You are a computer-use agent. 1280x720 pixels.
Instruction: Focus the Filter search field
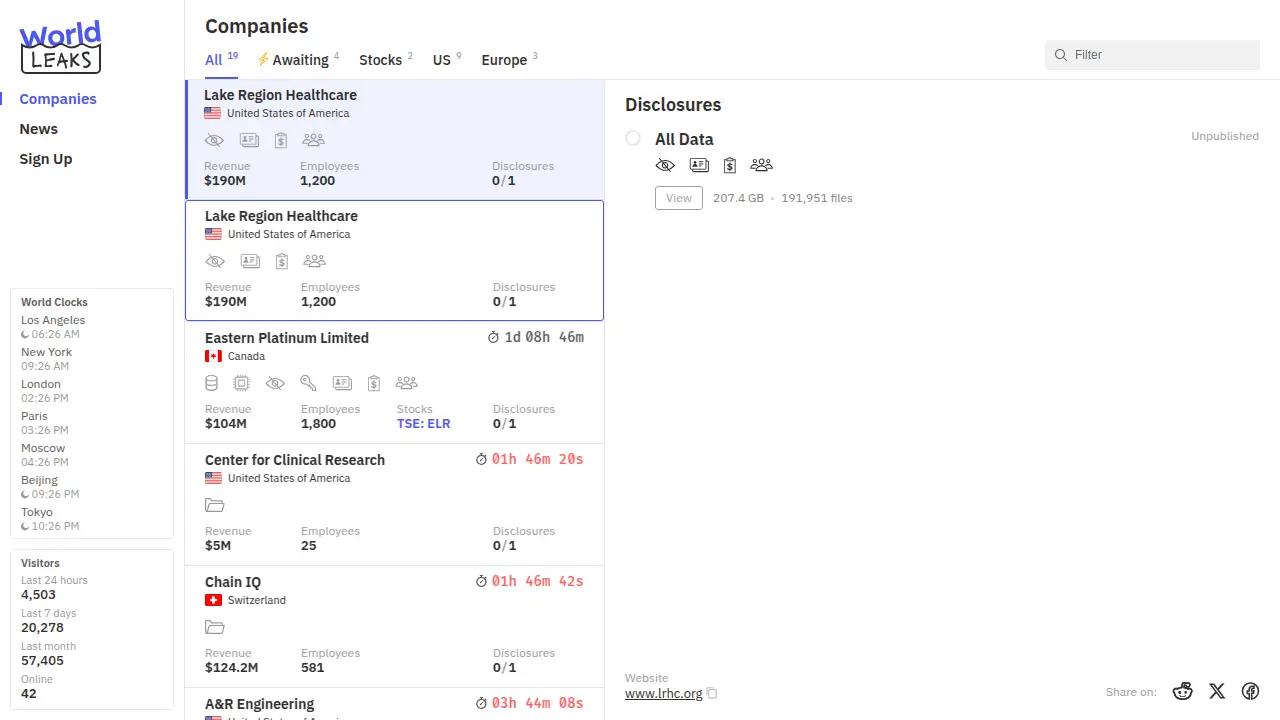(x=1160, y=55)
